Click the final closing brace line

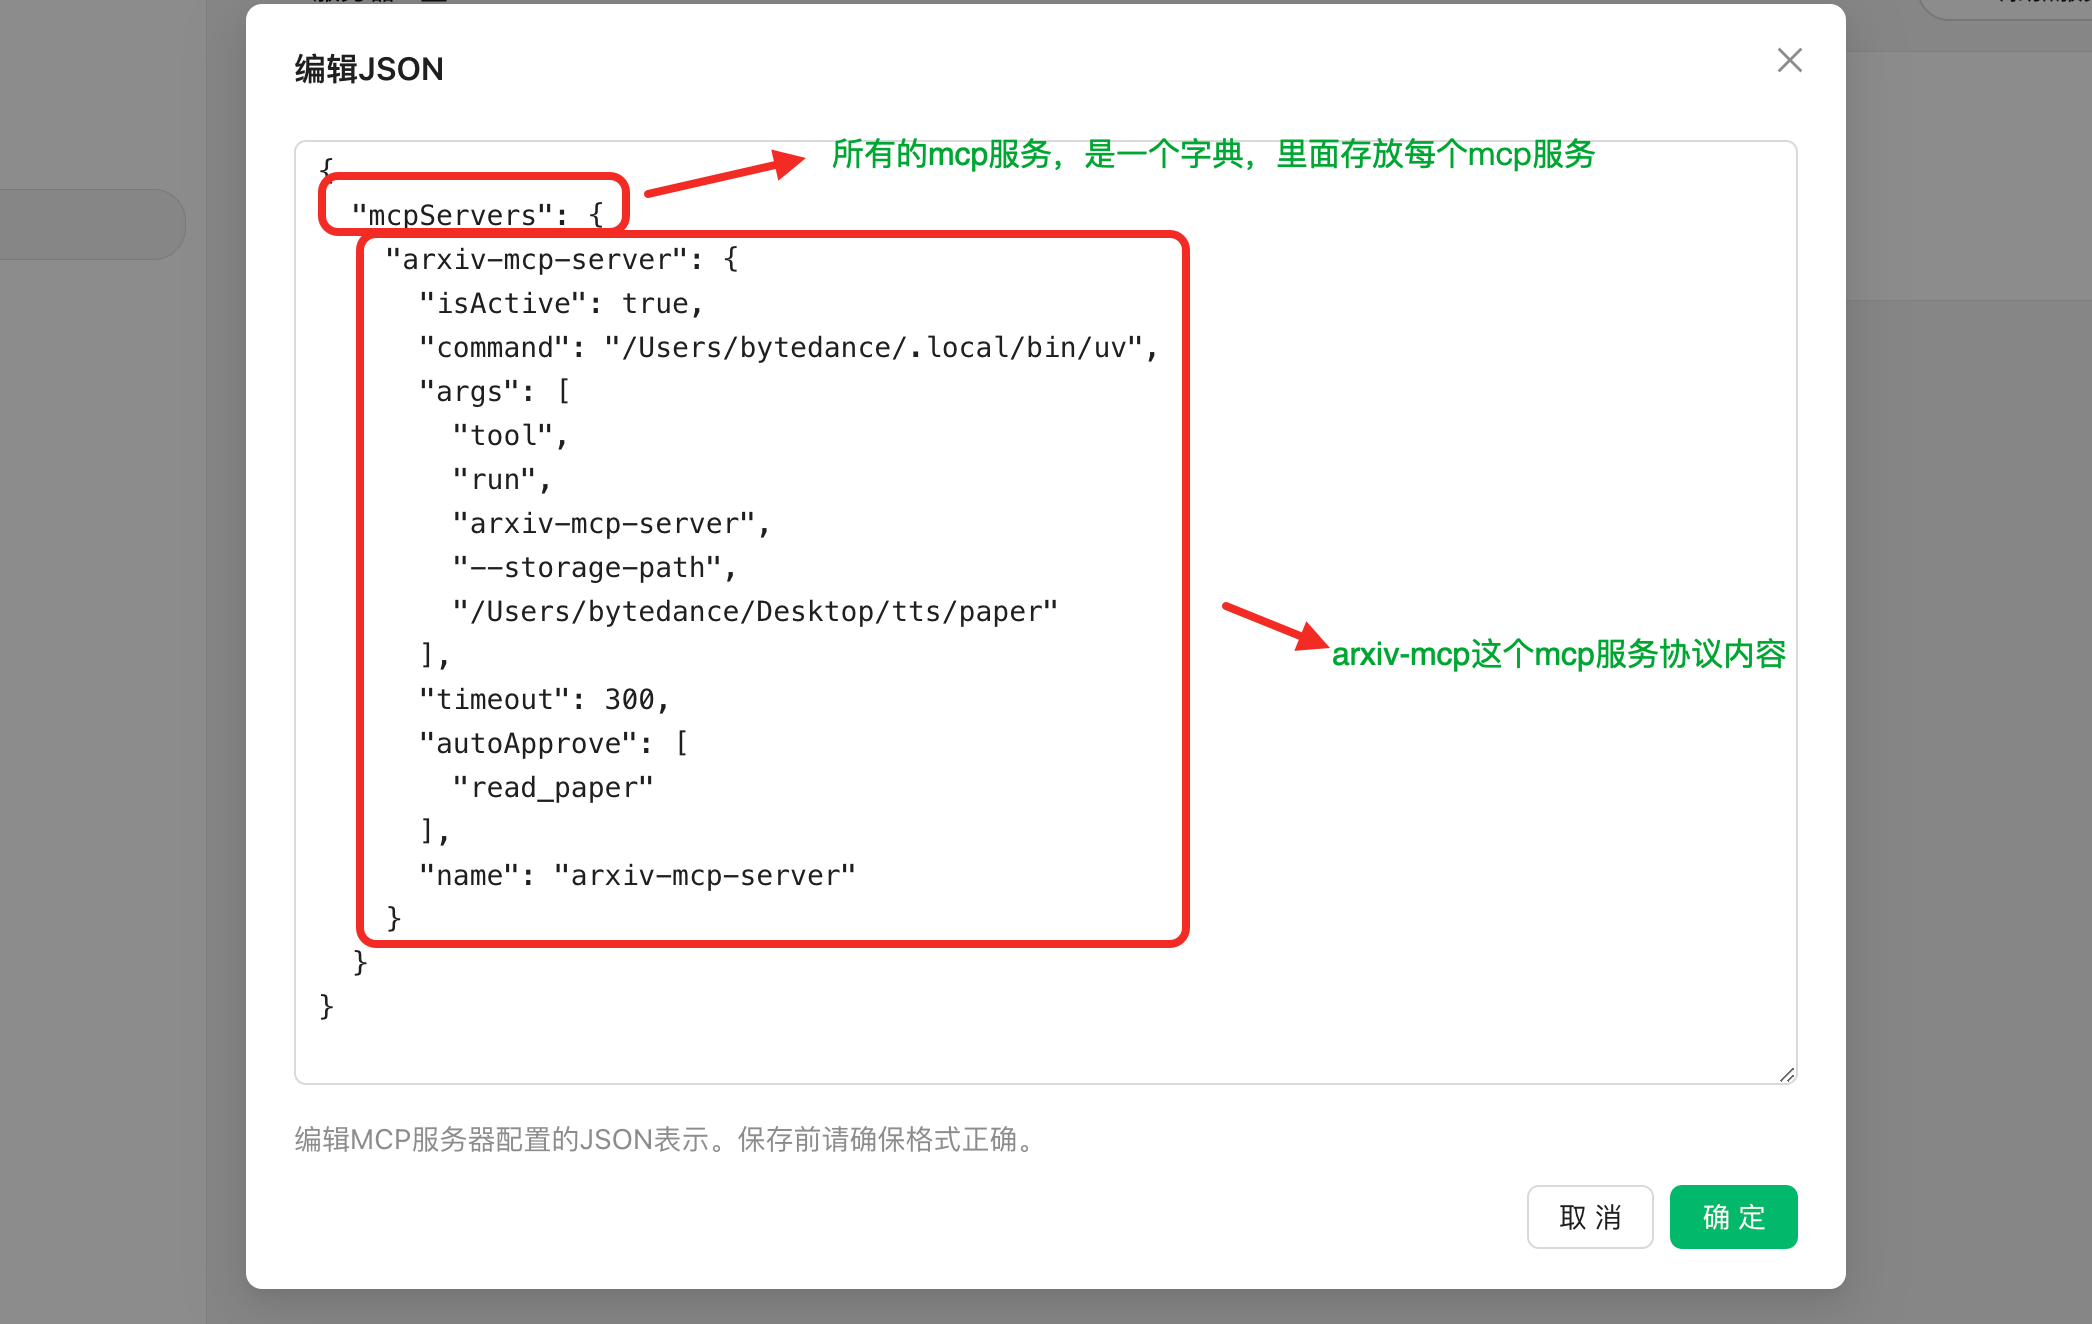click(326, 1005)
